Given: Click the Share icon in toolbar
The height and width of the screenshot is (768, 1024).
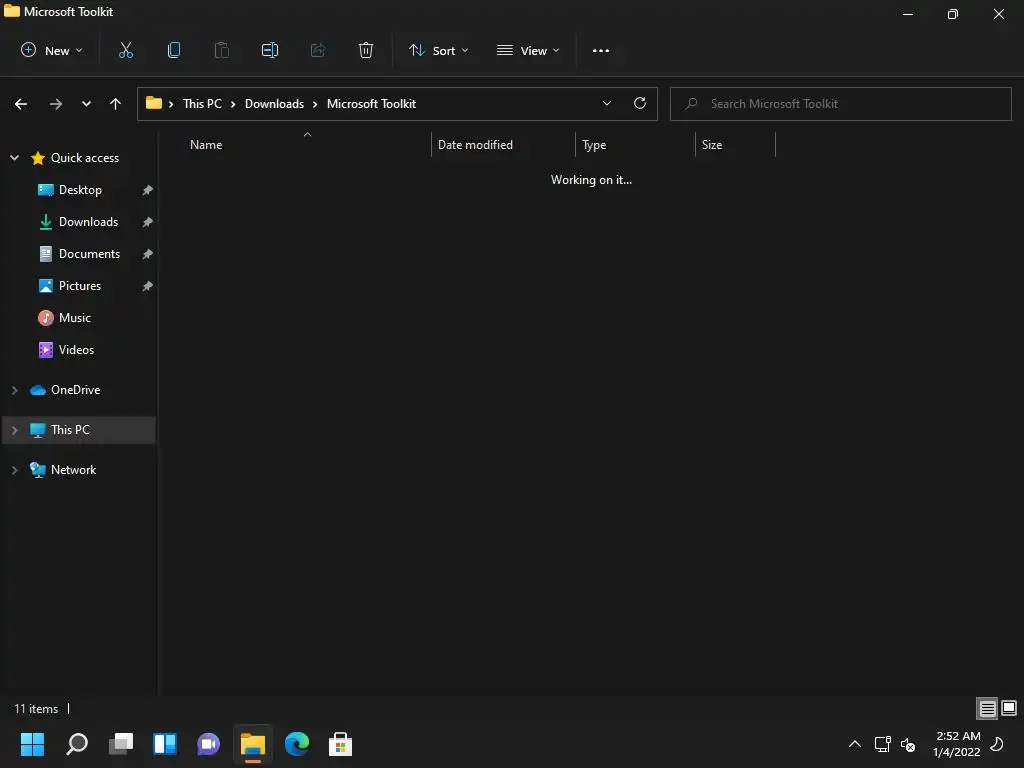Looking at the screenshot, I should [x=318, y=50].
